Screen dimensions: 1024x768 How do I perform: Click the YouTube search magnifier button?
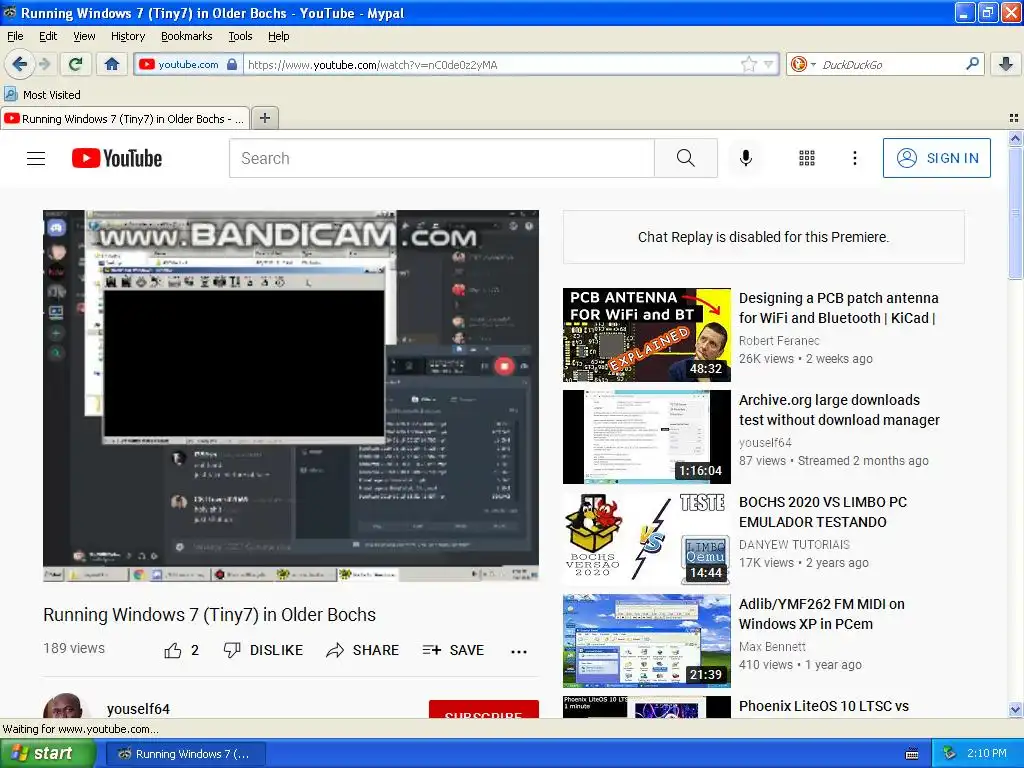[686, 158]
